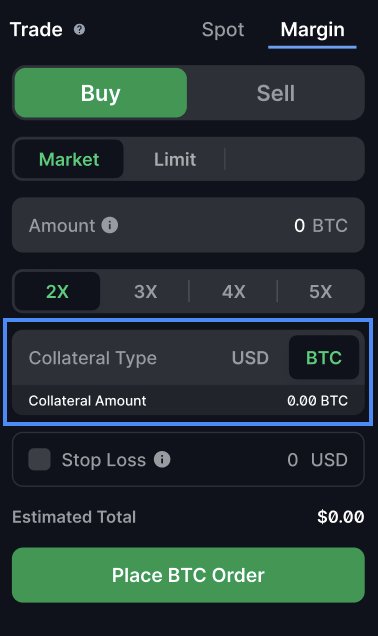Image resolution: width=378 pixels, height=636 pixels.
Task: Select the Margin tab
Action: click(x=312, y=30)
